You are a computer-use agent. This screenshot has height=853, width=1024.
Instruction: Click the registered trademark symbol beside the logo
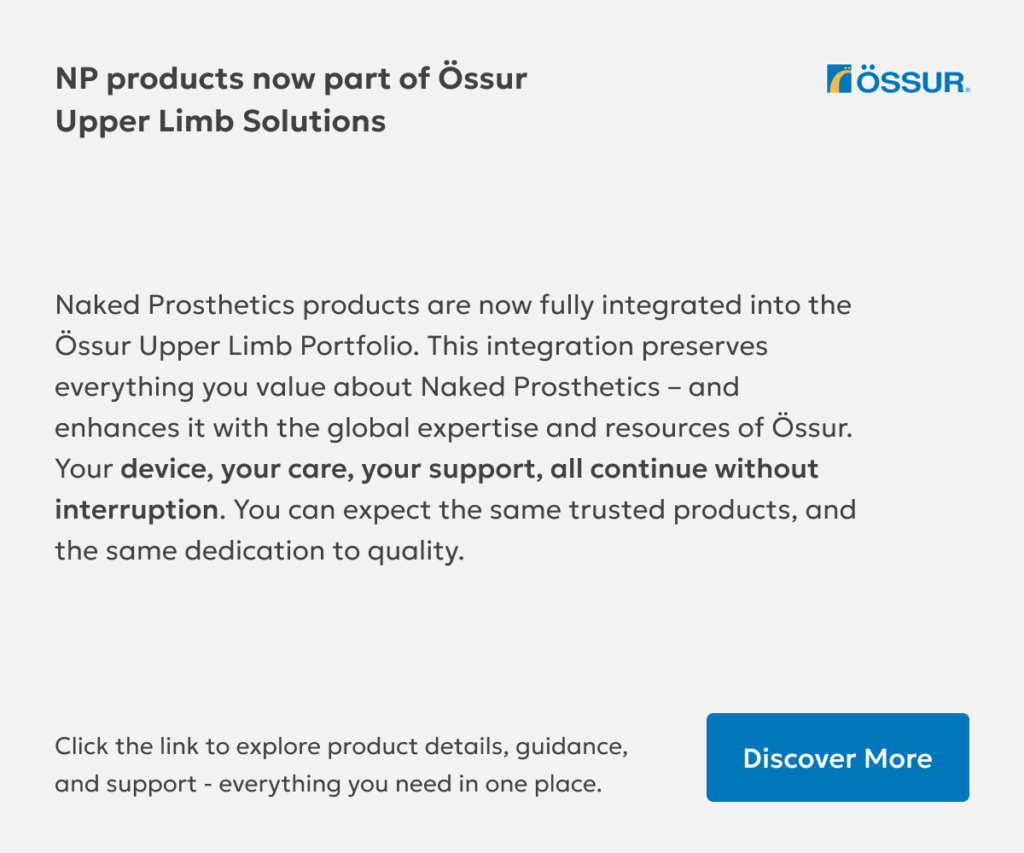click(966, 90)
